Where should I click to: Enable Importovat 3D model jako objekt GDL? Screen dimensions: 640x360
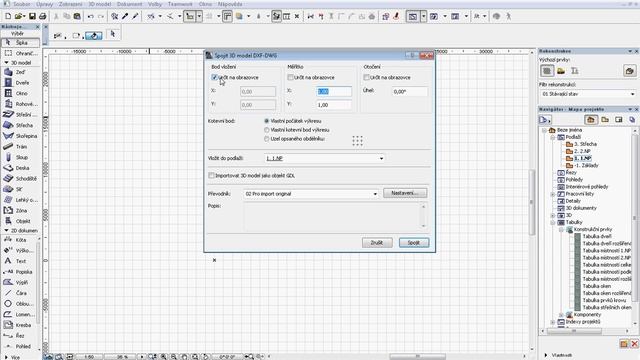(x=211, y=176)
